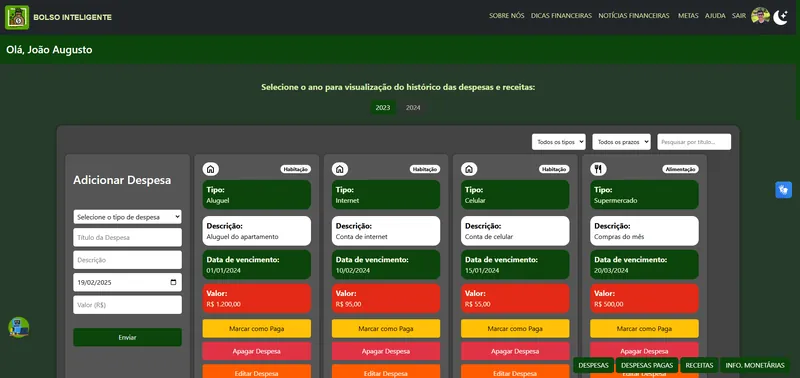Click Enviar to submit the expense

[x=128, y=337]
